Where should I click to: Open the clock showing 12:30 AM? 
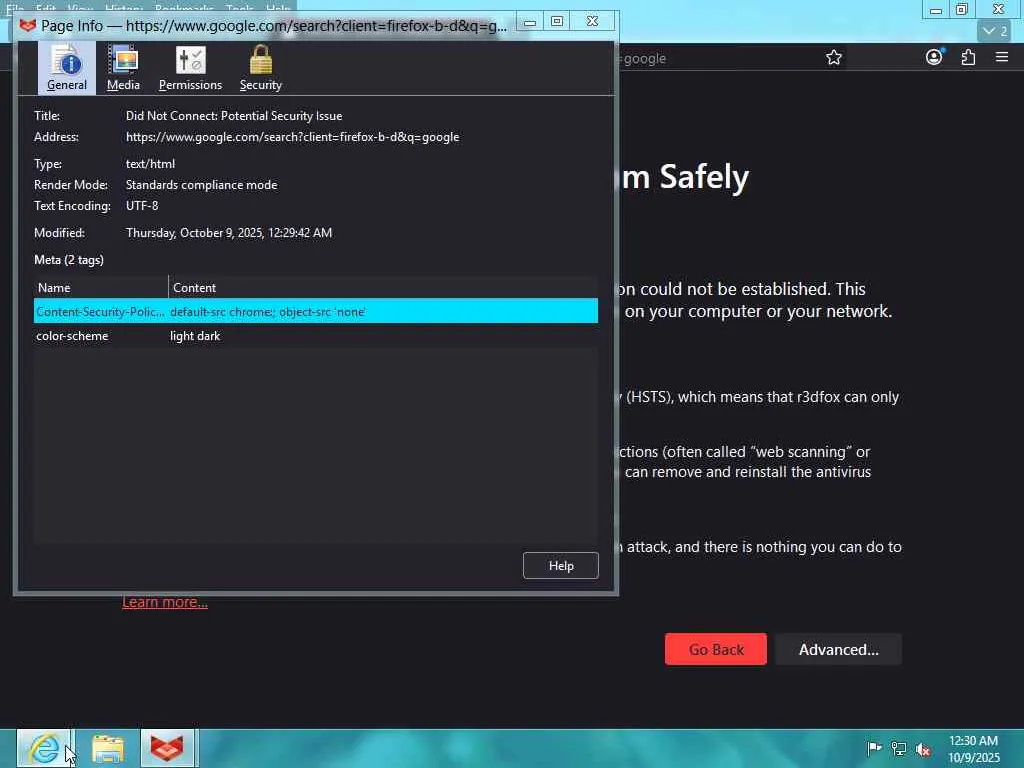pos(973,748)
